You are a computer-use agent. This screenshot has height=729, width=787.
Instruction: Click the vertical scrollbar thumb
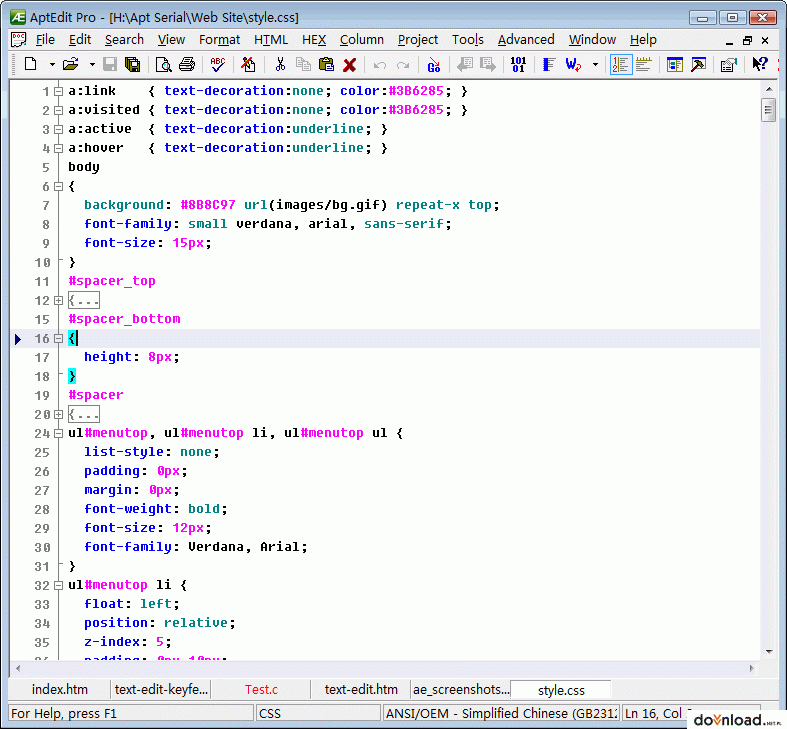point(768,110)
